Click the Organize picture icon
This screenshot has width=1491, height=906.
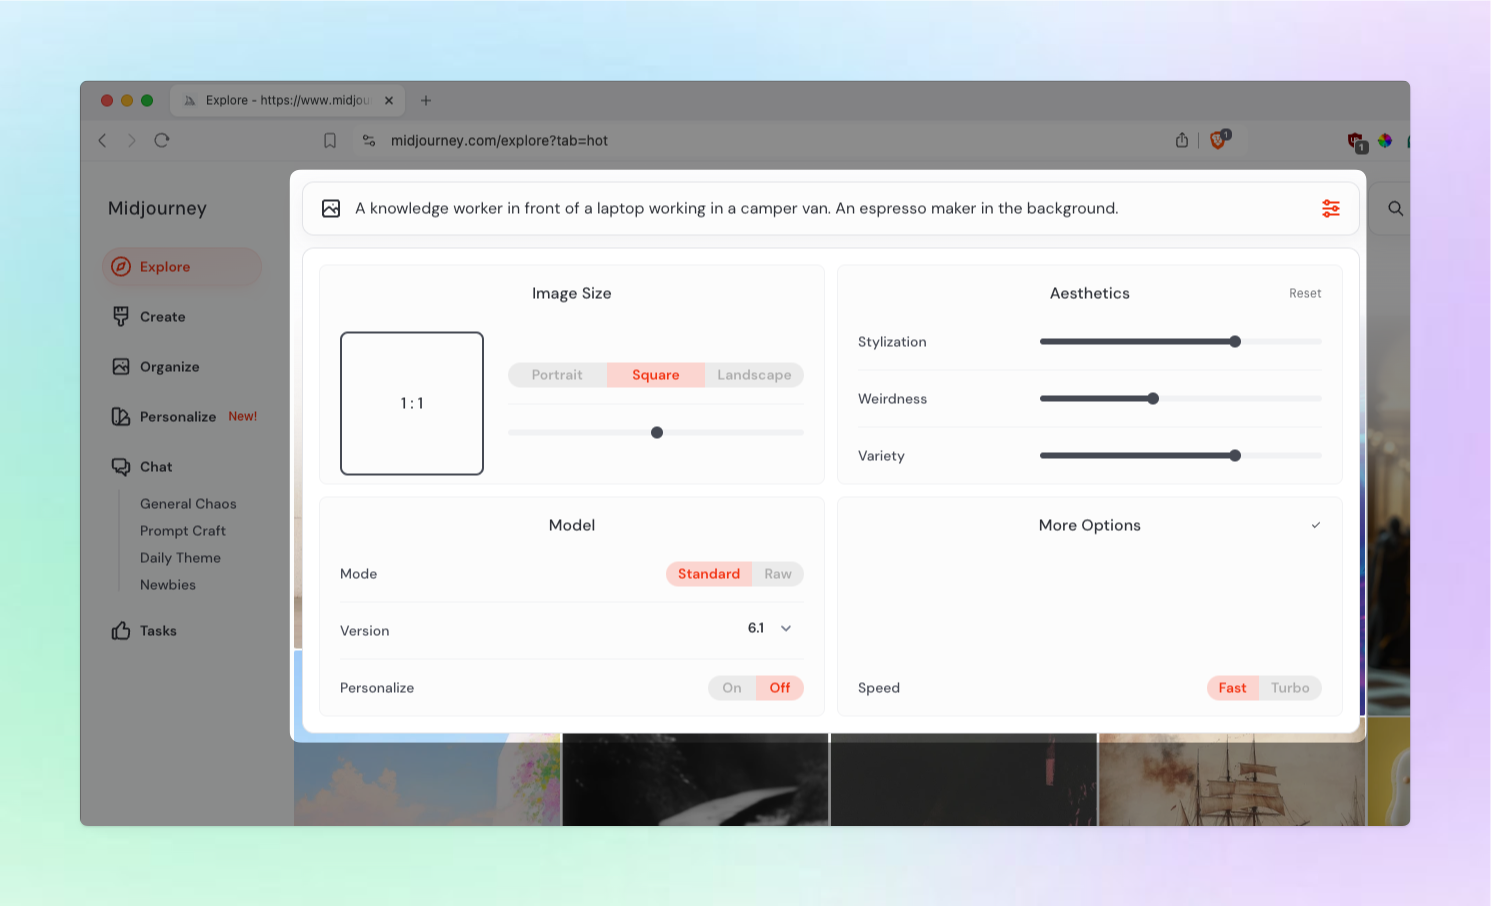pos(121,366)
